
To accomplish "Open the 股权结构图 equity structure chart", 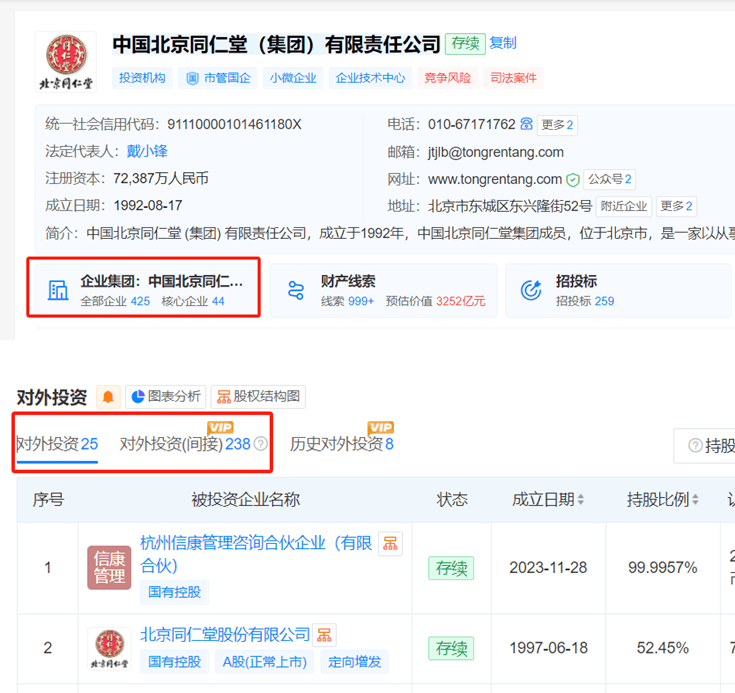I will click(x=257, y=397).
